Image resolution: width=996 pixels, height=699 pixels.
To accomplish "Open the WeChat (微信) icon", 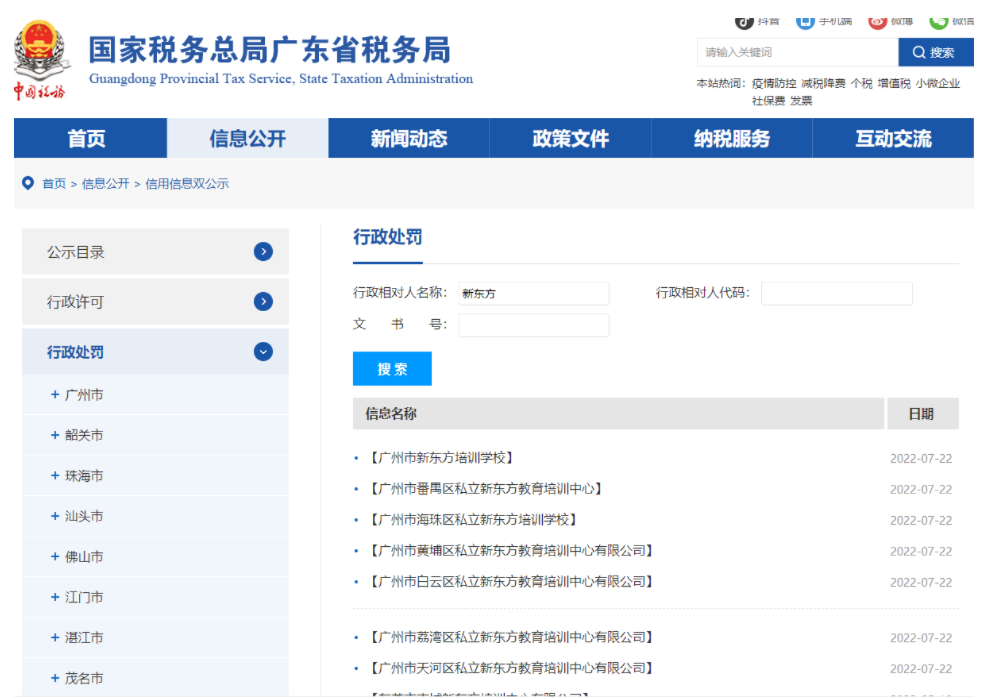I will tap(938, 22).
